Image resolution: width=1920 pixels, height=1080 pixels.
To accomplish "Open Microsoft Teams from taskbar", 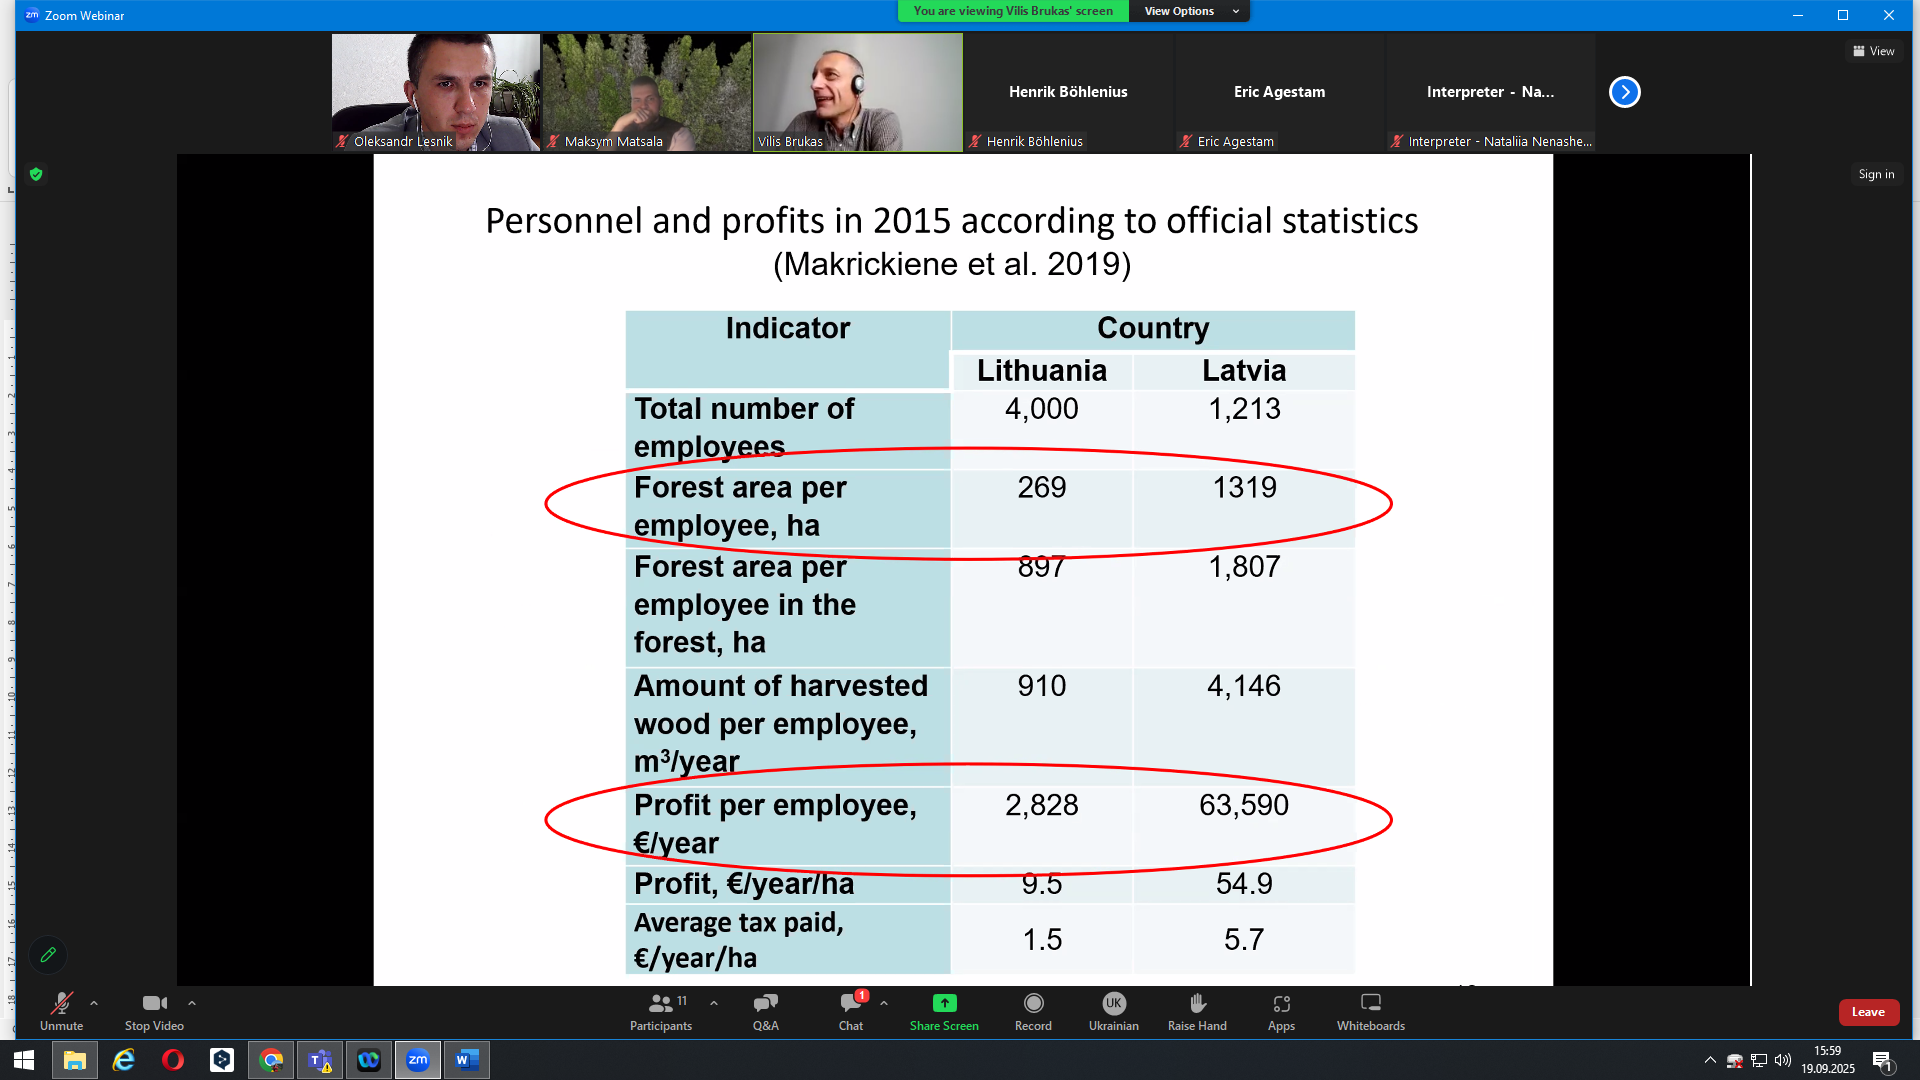I will point(320,1060).
